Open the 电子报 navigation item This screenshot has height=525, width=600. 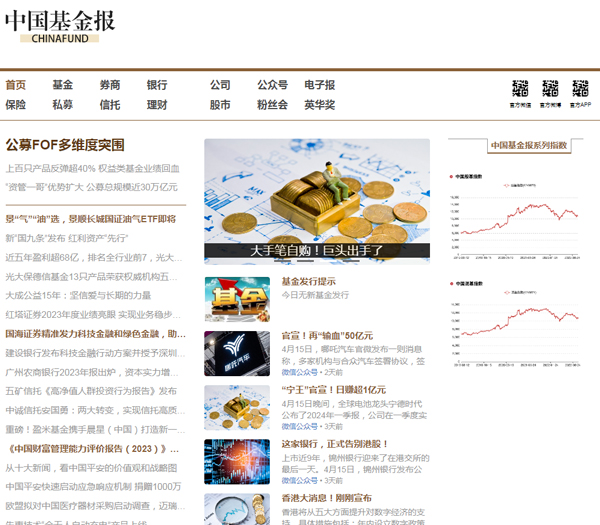coord(320,85)
